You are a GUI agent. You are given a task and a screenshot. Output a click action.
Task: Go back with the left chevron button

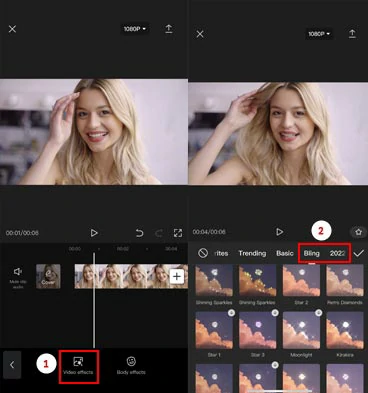[12, 365]
